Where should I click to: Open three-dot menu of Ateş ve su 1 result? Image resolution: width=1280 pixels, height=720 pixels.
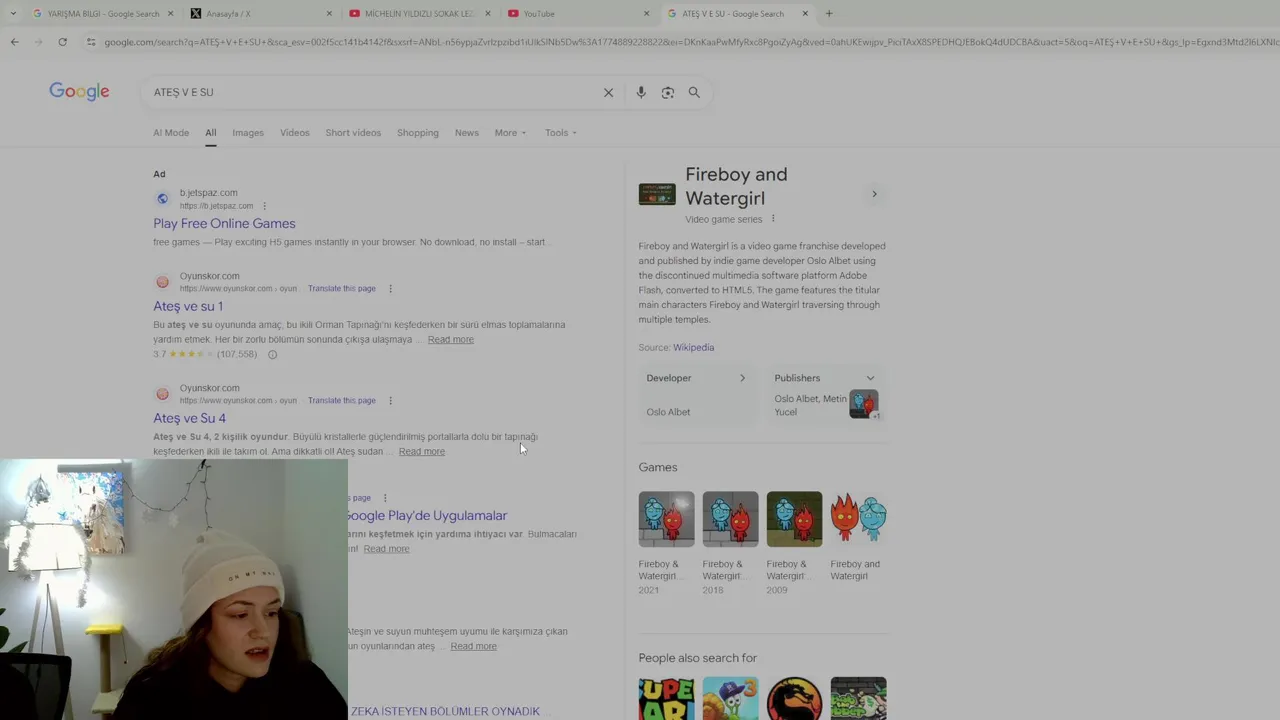point(390,288)
